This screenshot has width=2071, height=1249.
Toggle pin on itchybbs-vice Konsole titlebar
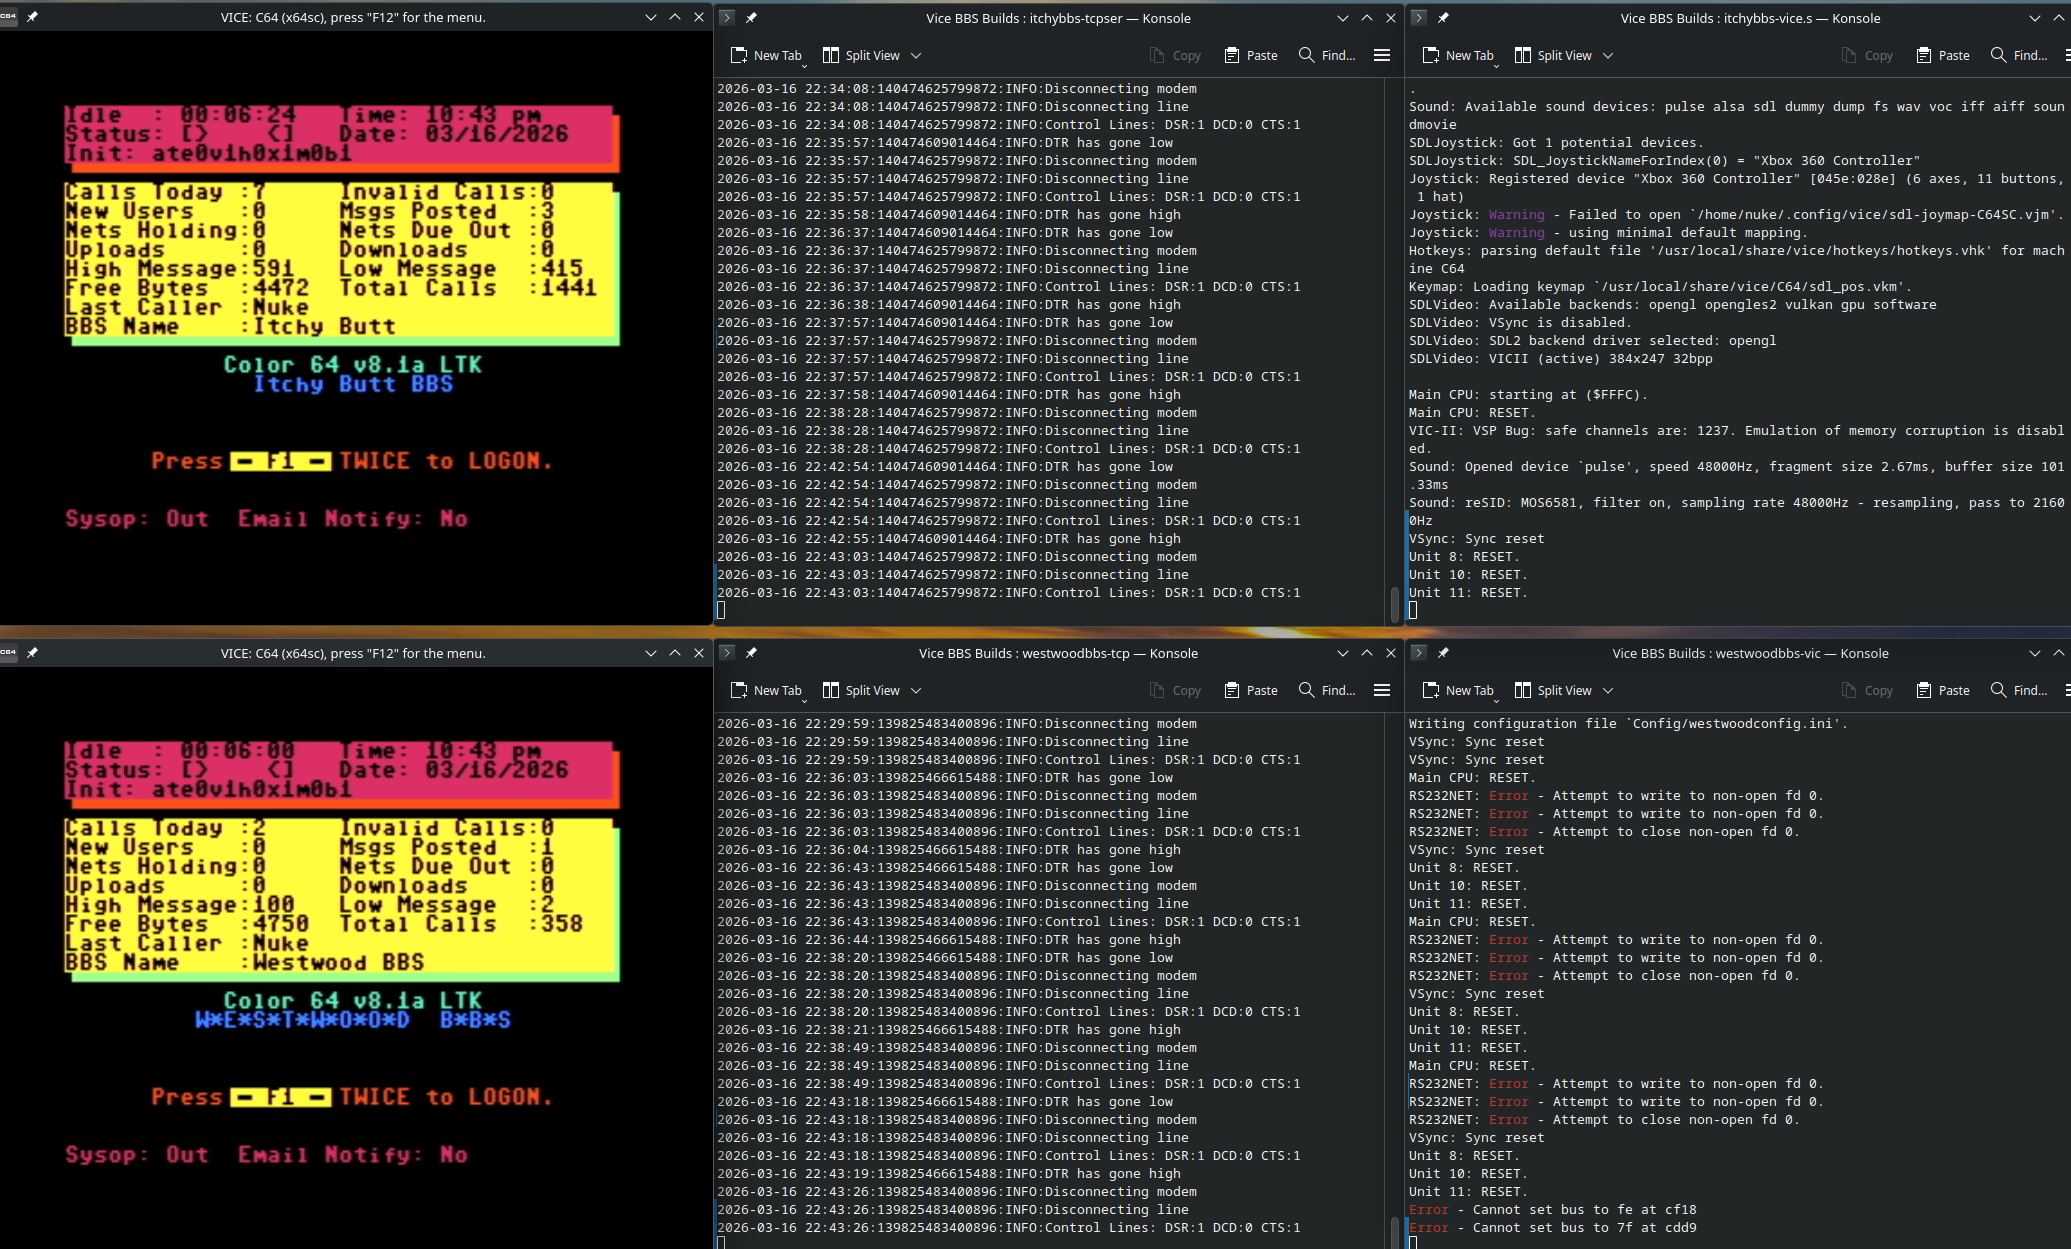[x=1443, y=18]
